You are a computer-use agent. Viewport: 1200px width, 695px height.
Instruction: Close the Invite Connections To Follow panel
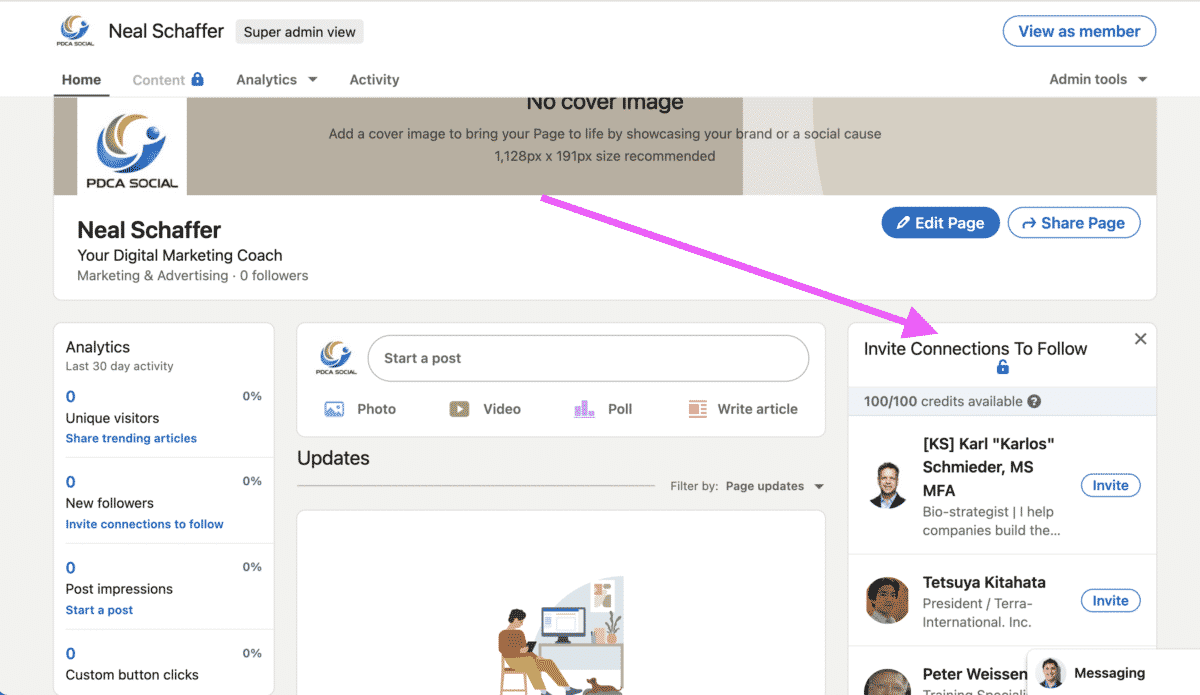1141,339
